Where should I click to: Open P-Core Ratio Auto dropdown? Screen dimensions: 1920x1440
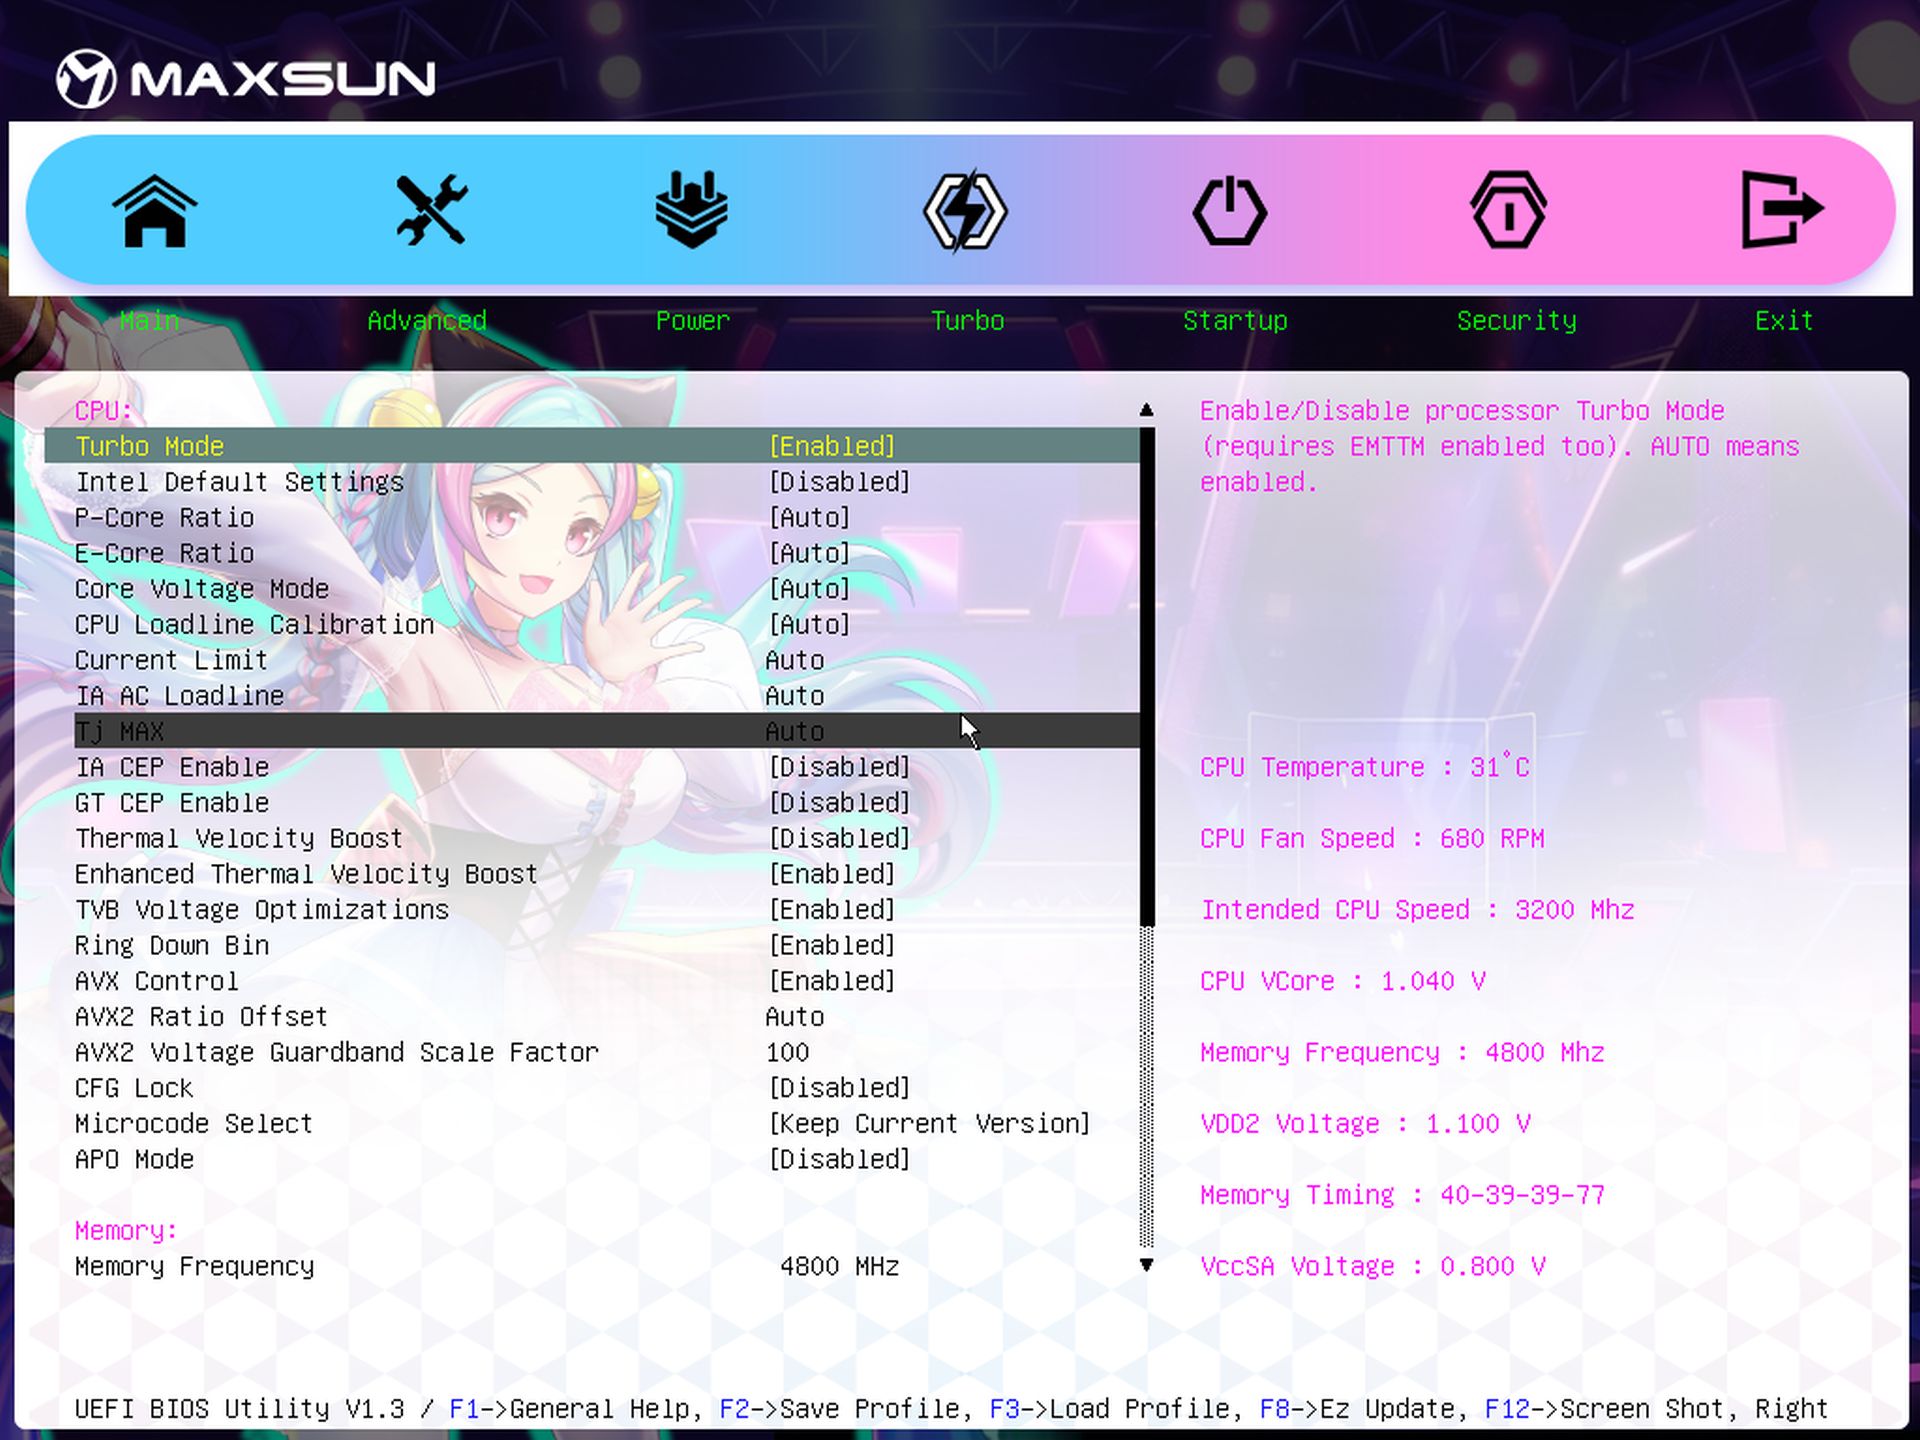coord(809,518)
